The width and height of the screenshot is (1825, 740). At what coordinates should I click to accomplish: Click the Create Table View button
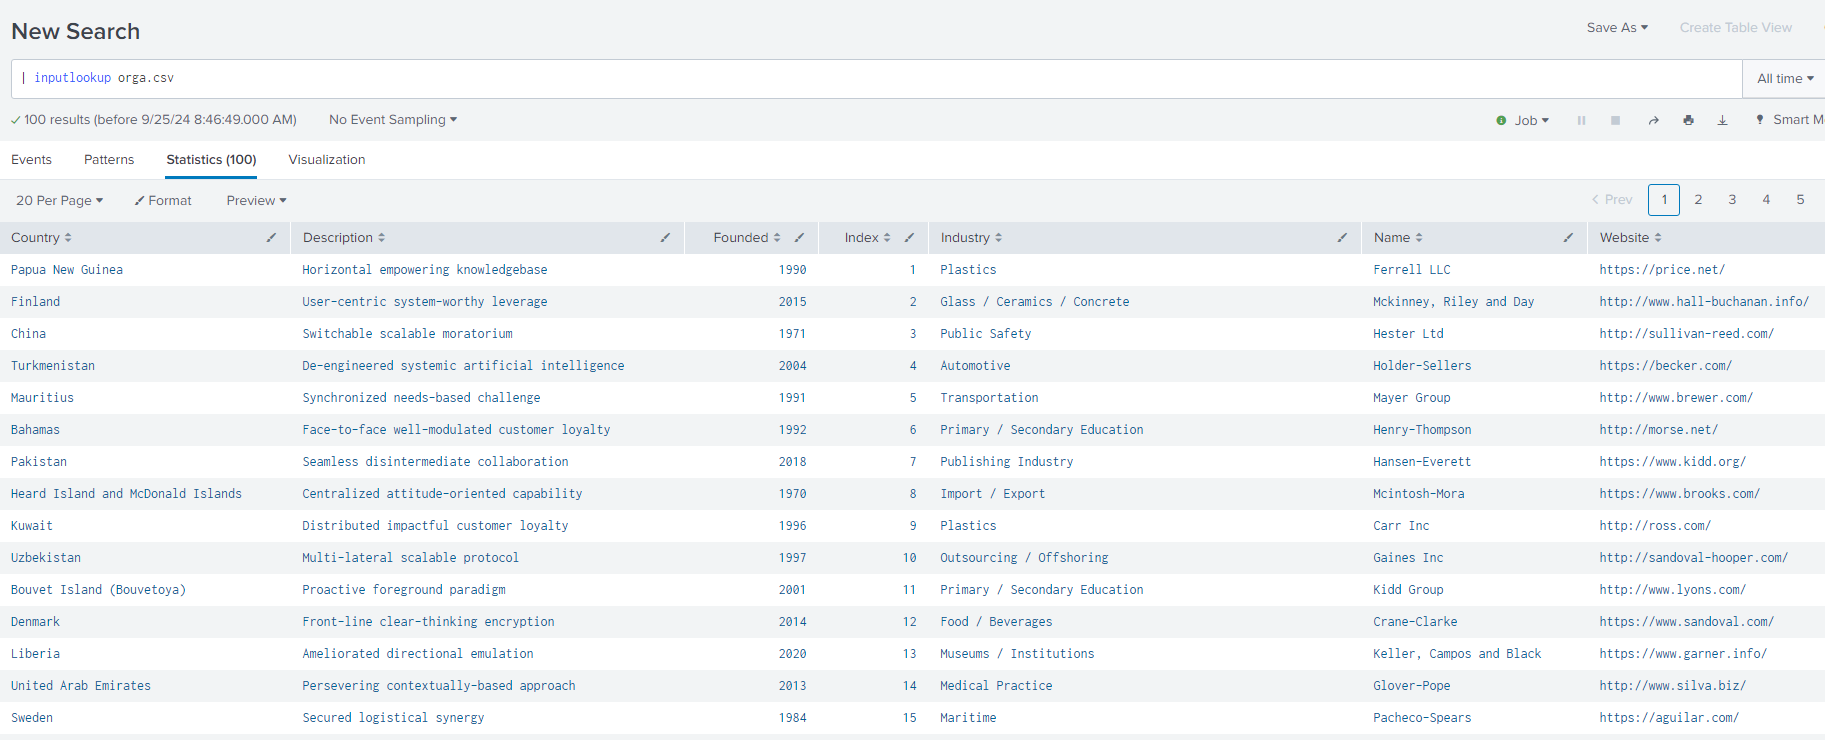tap(1736, 28)
